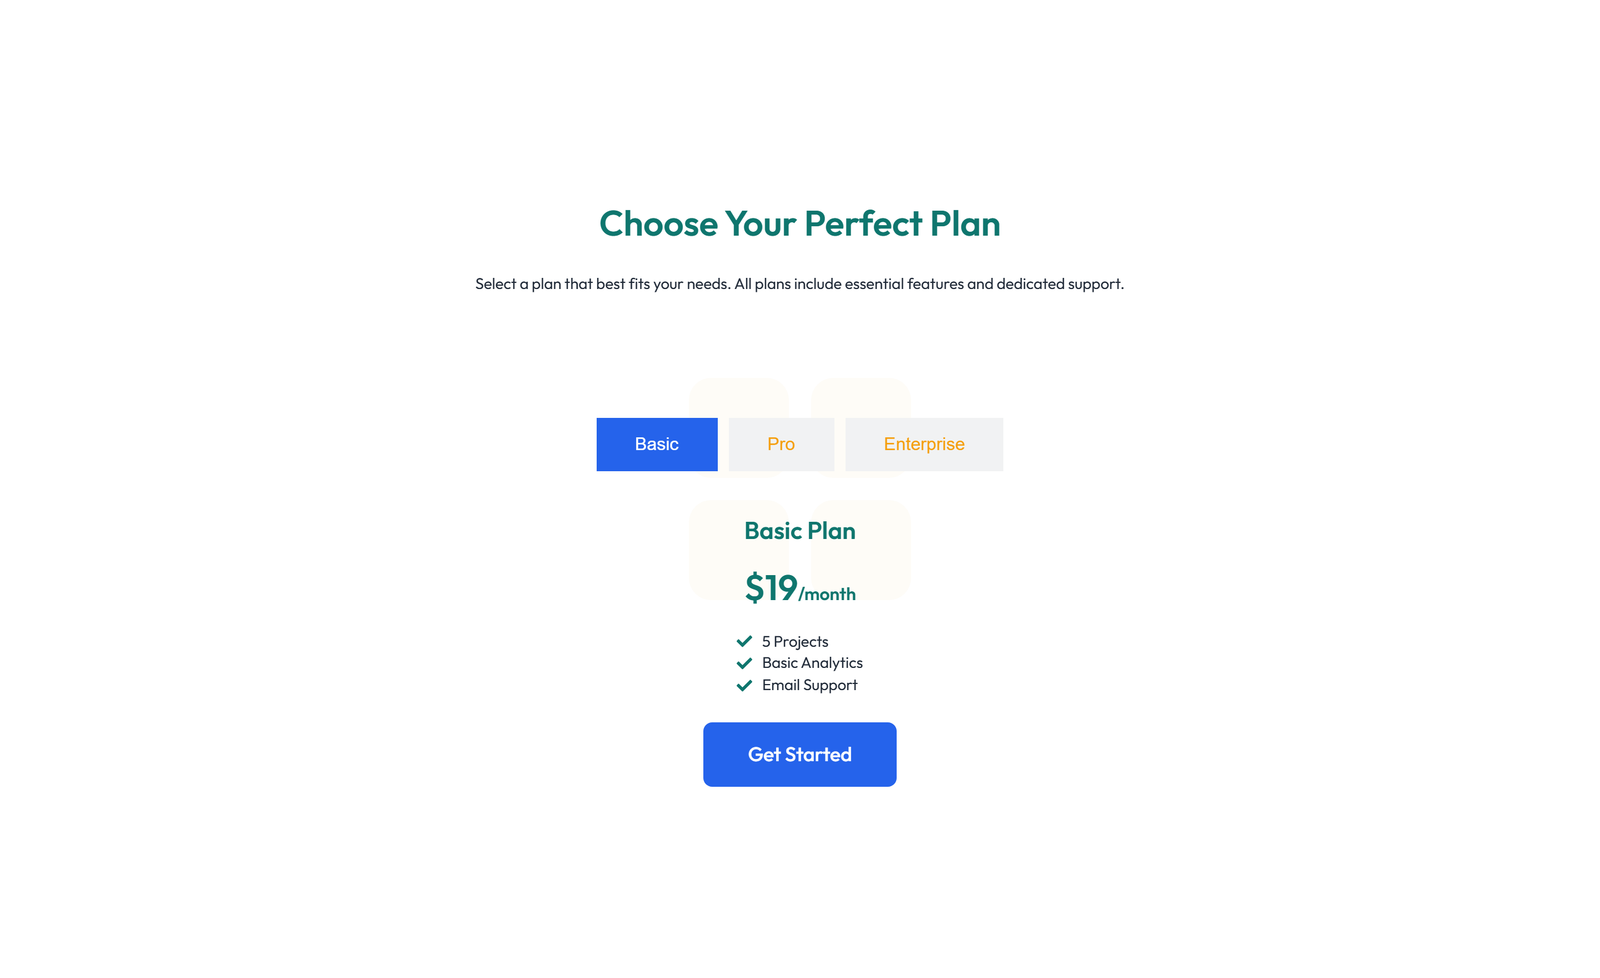Click the Choose Your Perfect Plan title
Image resolution: width=1600 pixels, height=978 pixels.
point(799,224)
